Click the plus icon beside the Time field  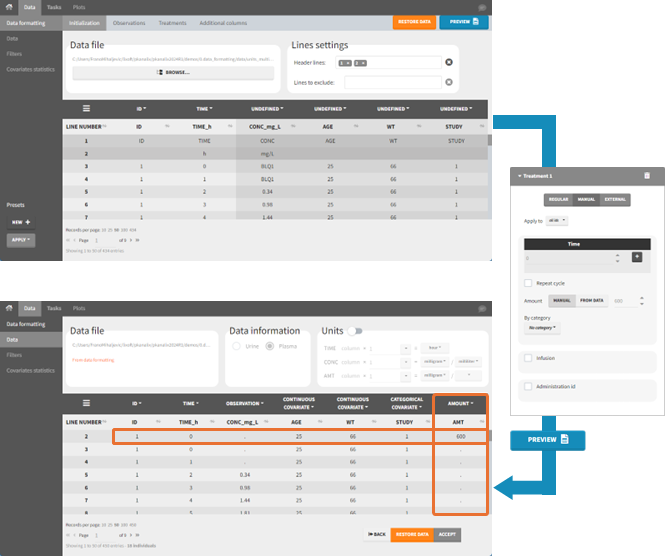click(x=637, y=257)
